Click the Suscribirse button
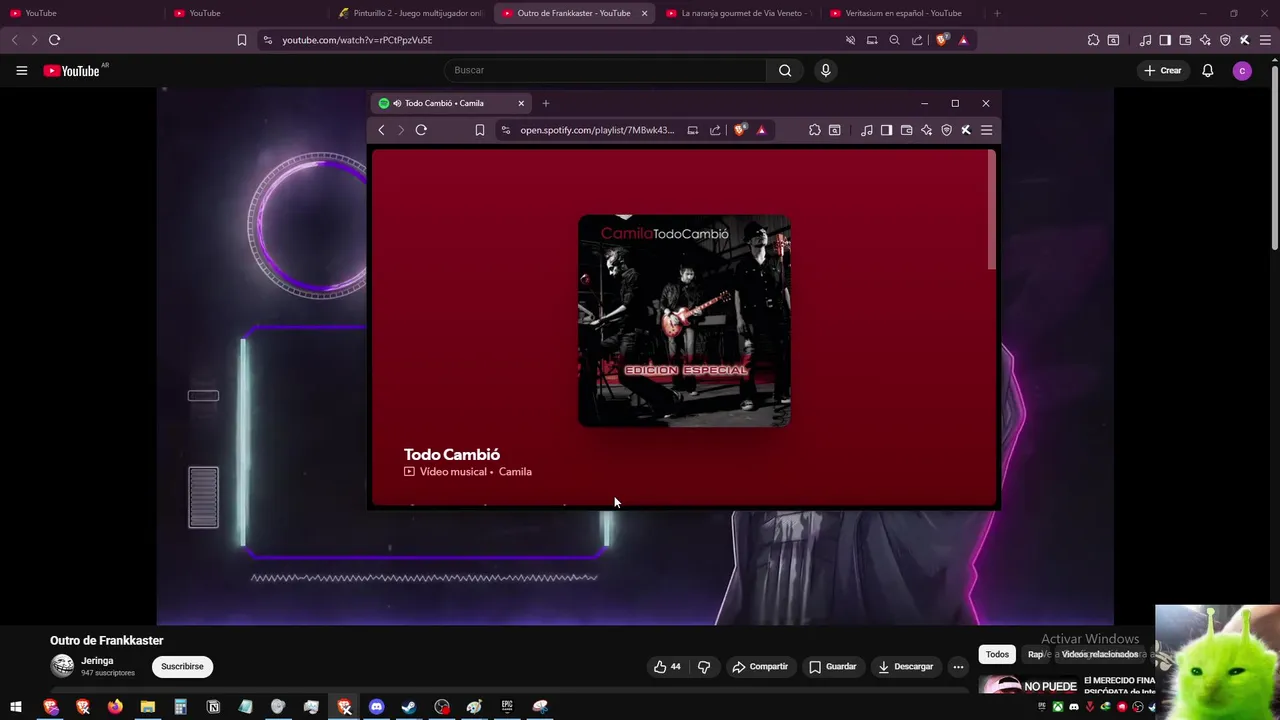Image resolution: width=1280 pixels, height=720 pixels. [182, 666]
